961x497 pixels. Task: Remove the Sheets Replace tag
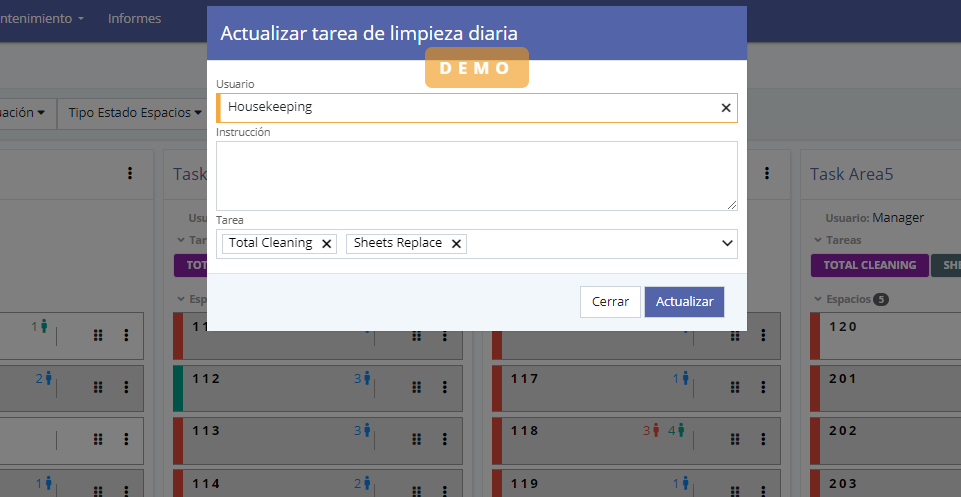[456, 244]
